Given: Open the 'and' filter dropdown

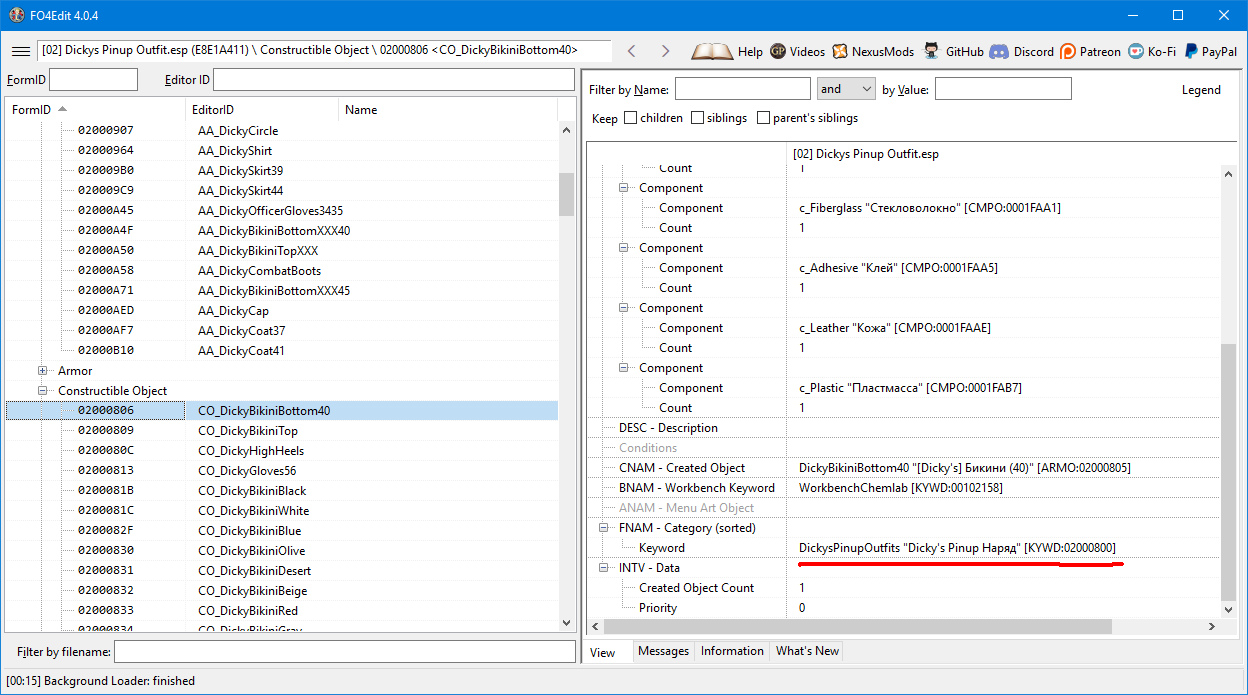Looking at the screenshot, I should (846, 89).
